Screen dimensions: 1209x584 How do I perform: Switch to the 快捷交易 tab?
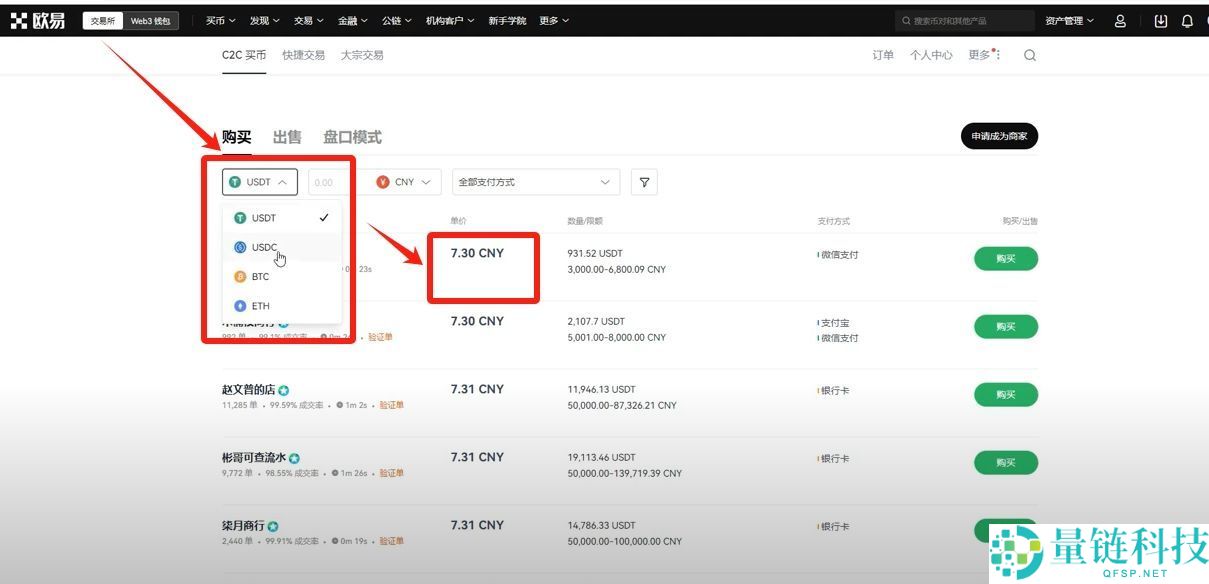point(303,55)
